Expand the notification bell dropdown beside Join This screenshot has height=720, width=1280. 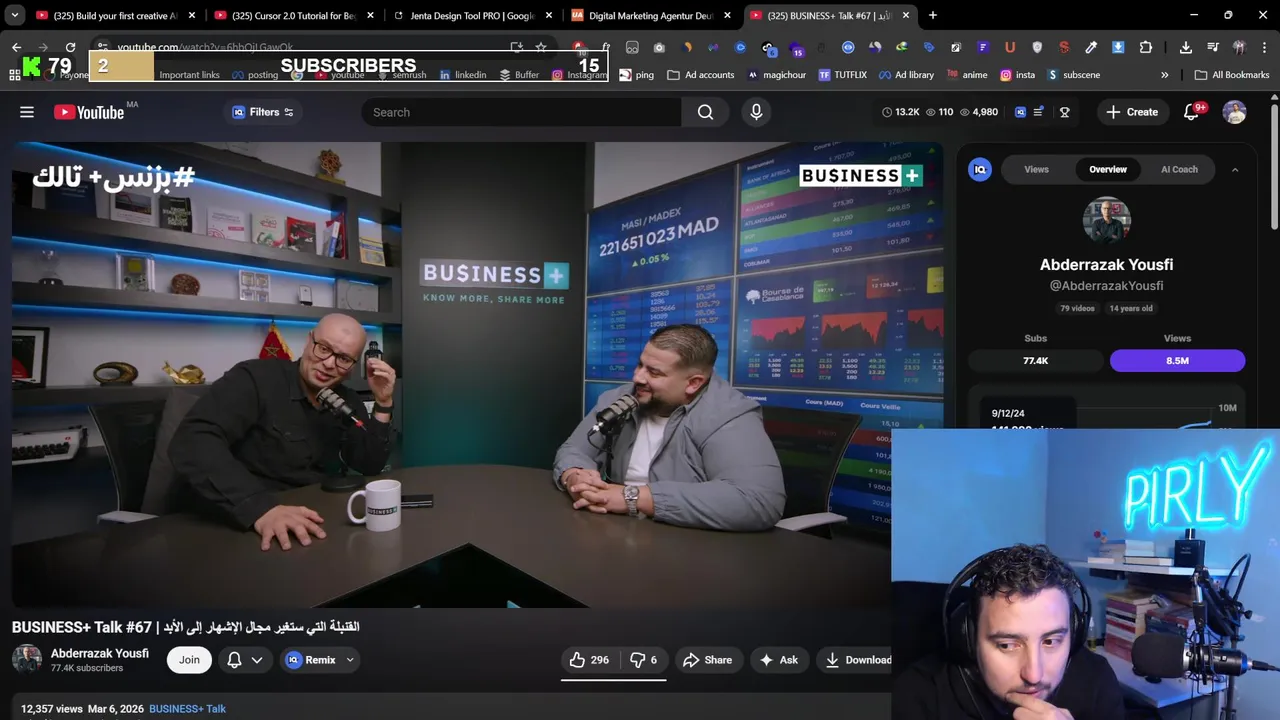pyautogui.click(x=257, y=660)
